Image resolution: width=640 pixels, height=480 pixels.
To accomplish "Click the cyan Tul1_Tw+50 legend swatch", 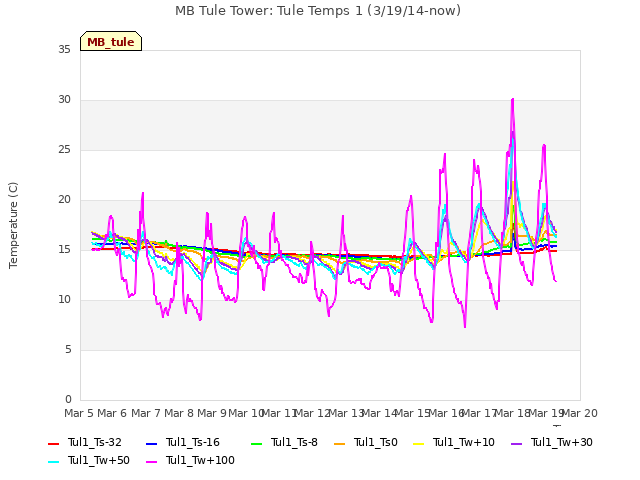I will (x=53, y=461).
